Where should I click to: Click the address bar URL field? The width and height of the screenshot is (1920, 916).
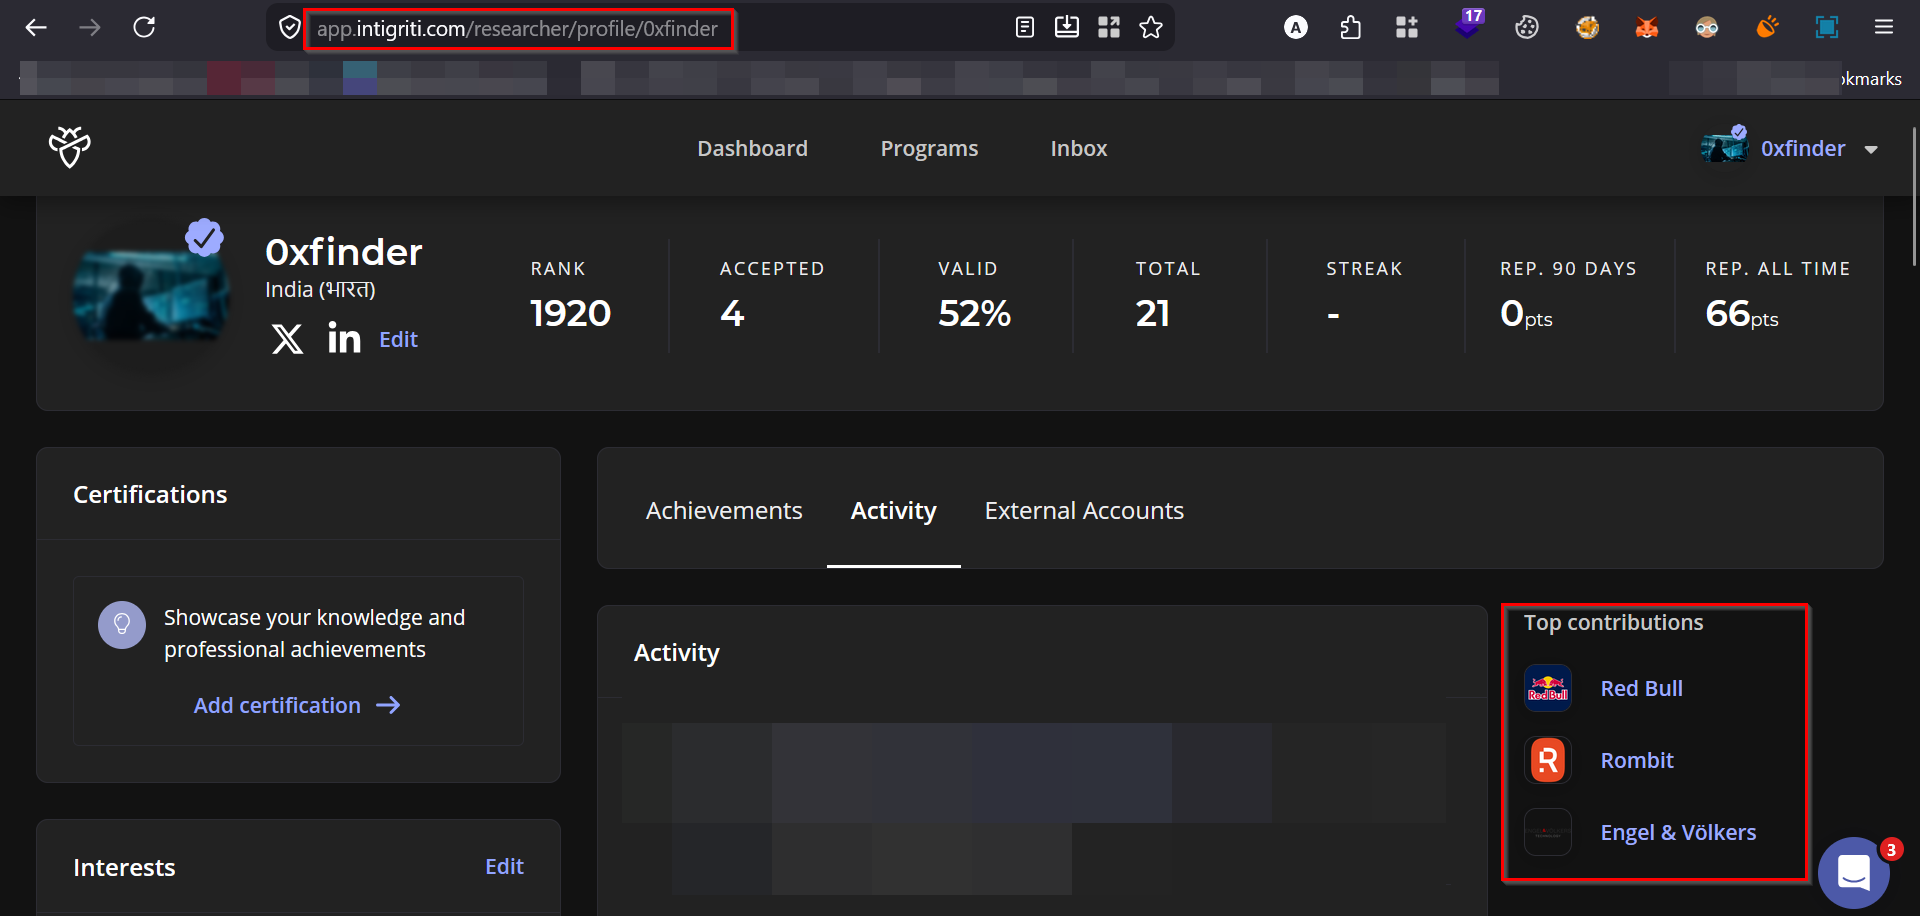(518, 29)
